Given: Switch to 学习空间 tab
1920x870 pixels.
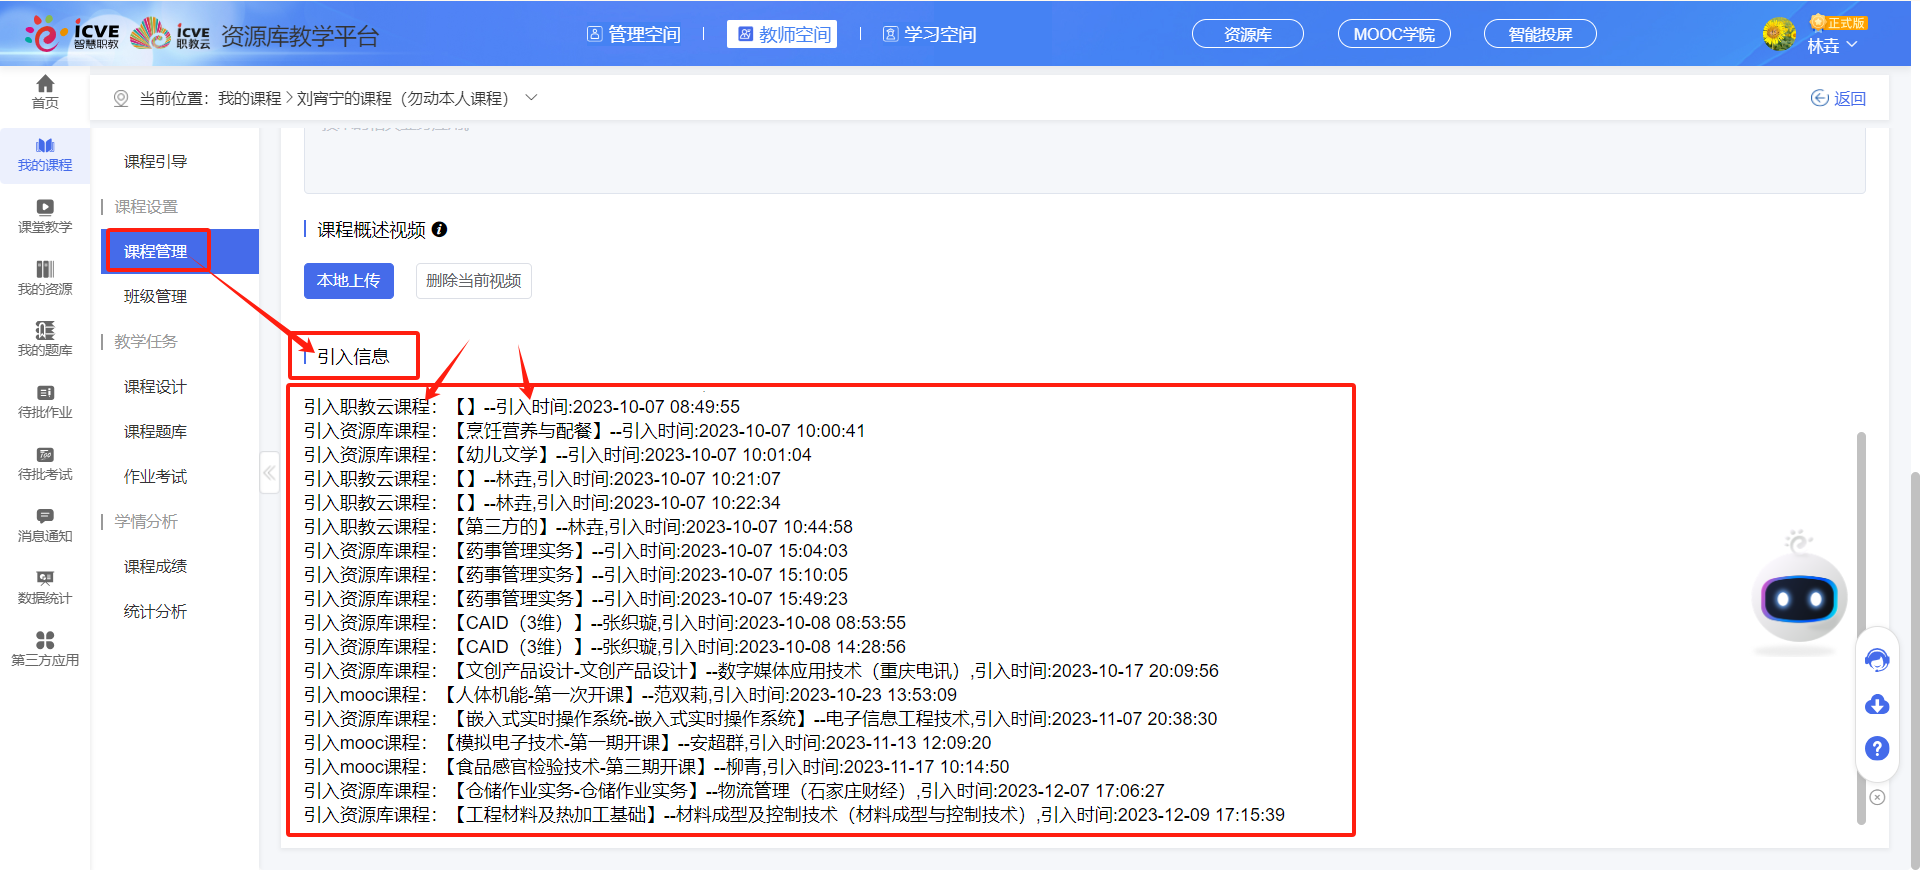Looking at the screenshot, I should click(x=930, y=35).
